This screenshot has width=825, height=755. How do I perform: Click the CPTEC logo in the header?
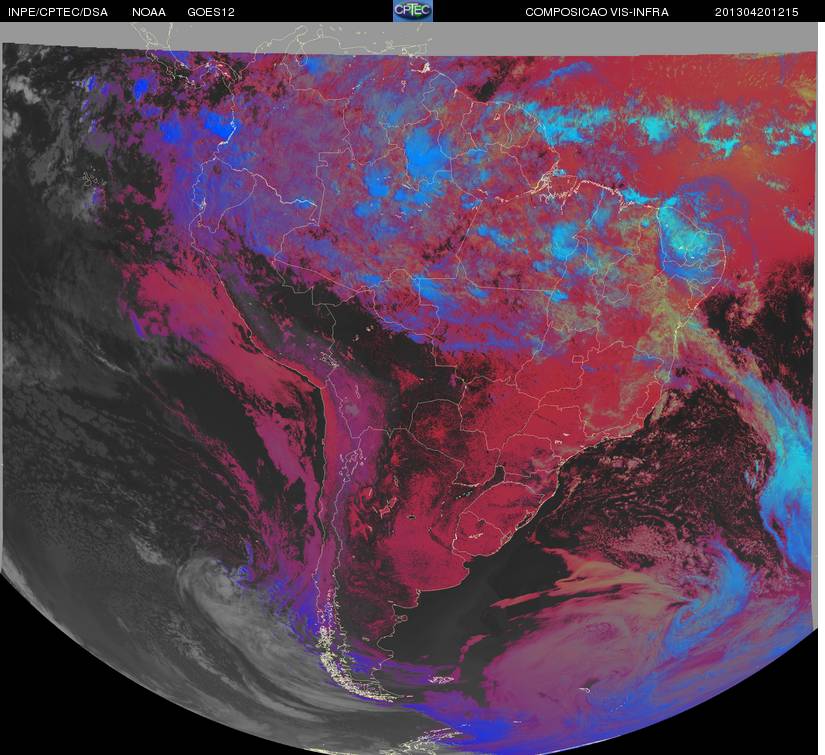coord(413,11)
